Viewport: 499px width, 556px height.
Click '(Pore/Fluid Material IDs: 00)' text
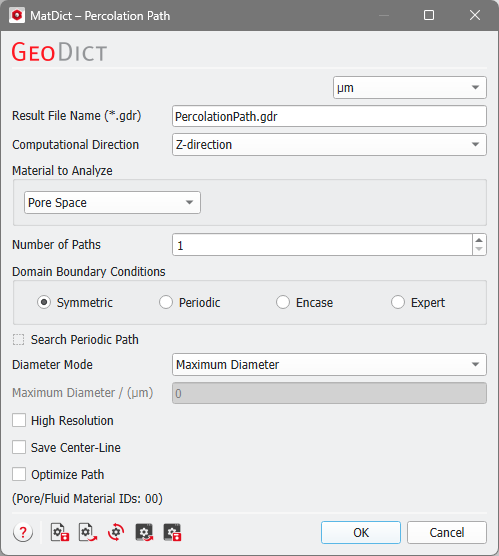87,499
